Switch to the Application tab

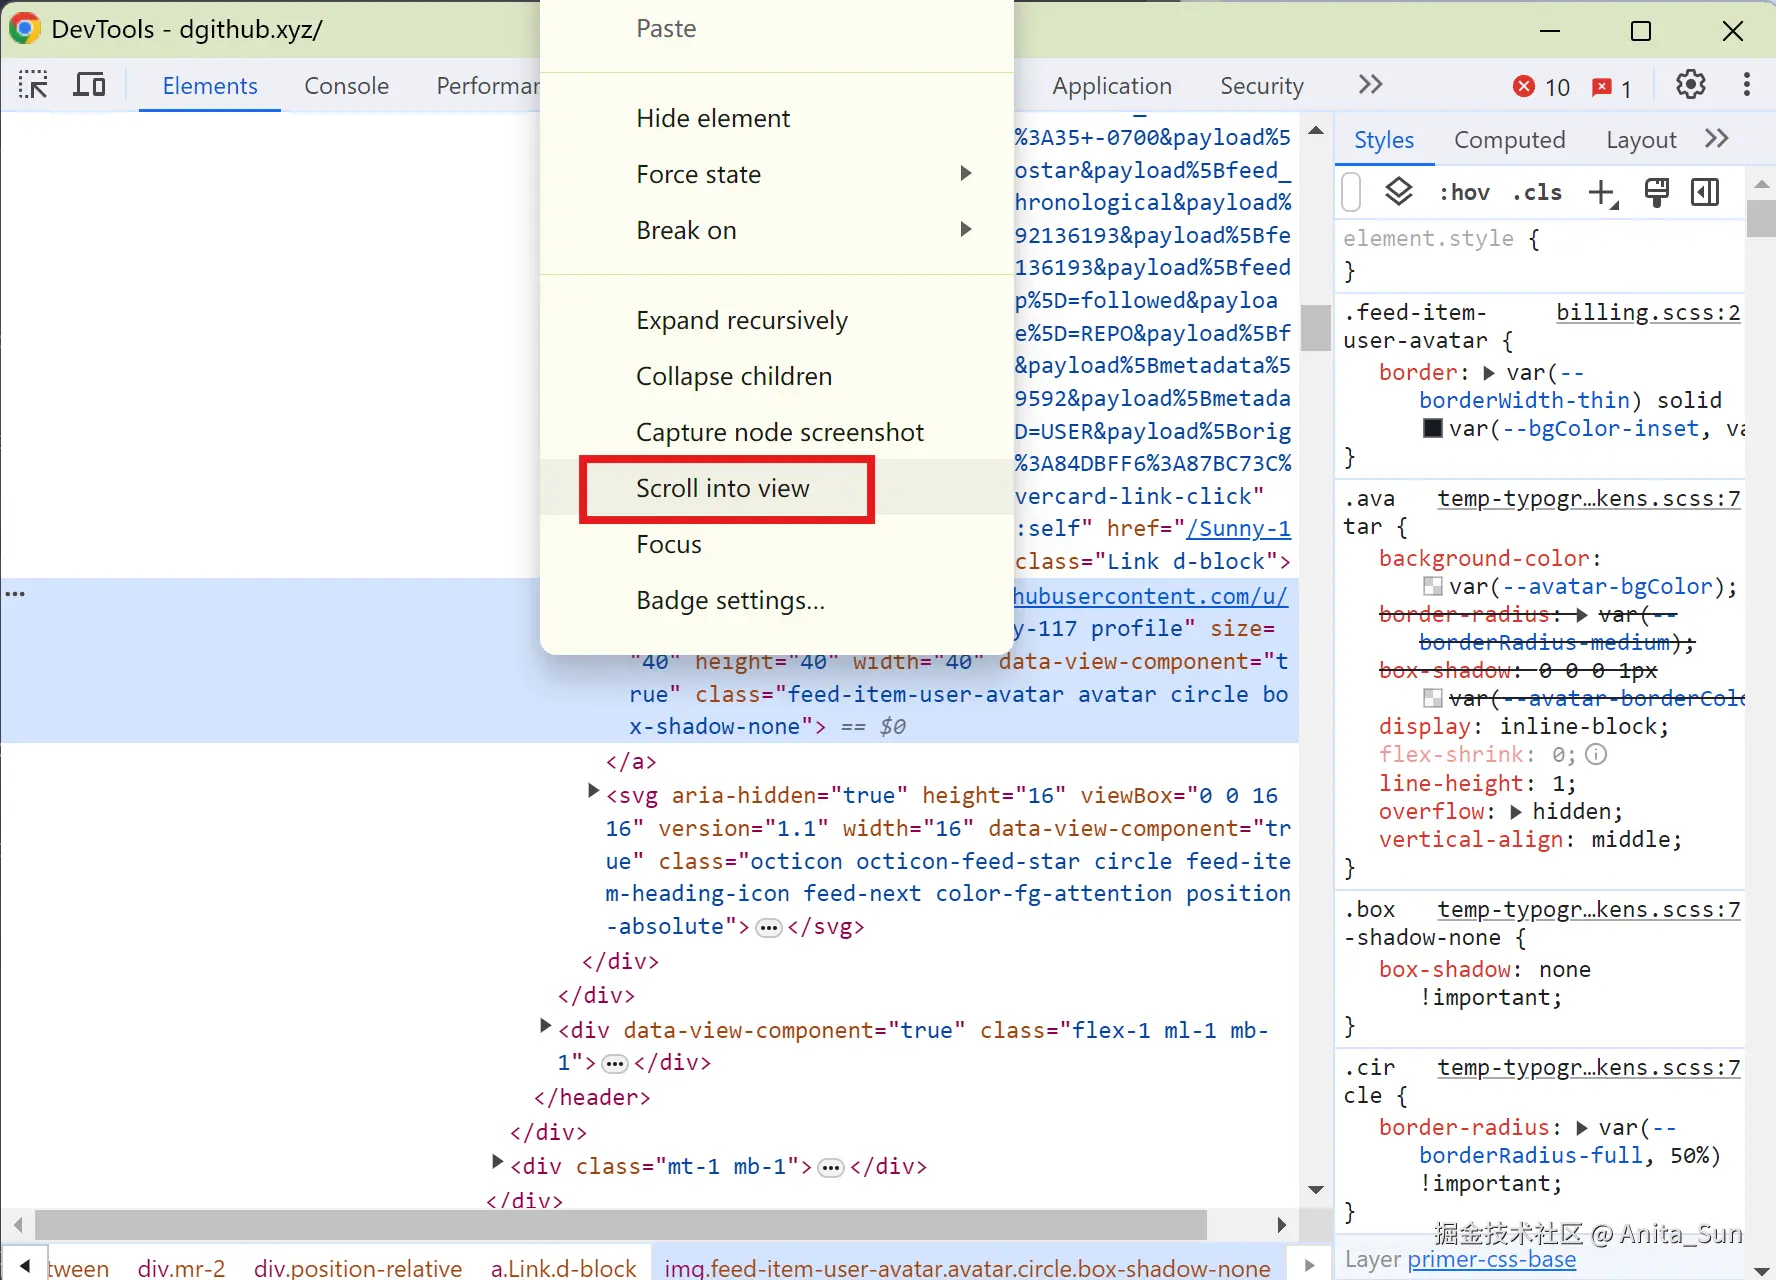[x=1112, y=86]
